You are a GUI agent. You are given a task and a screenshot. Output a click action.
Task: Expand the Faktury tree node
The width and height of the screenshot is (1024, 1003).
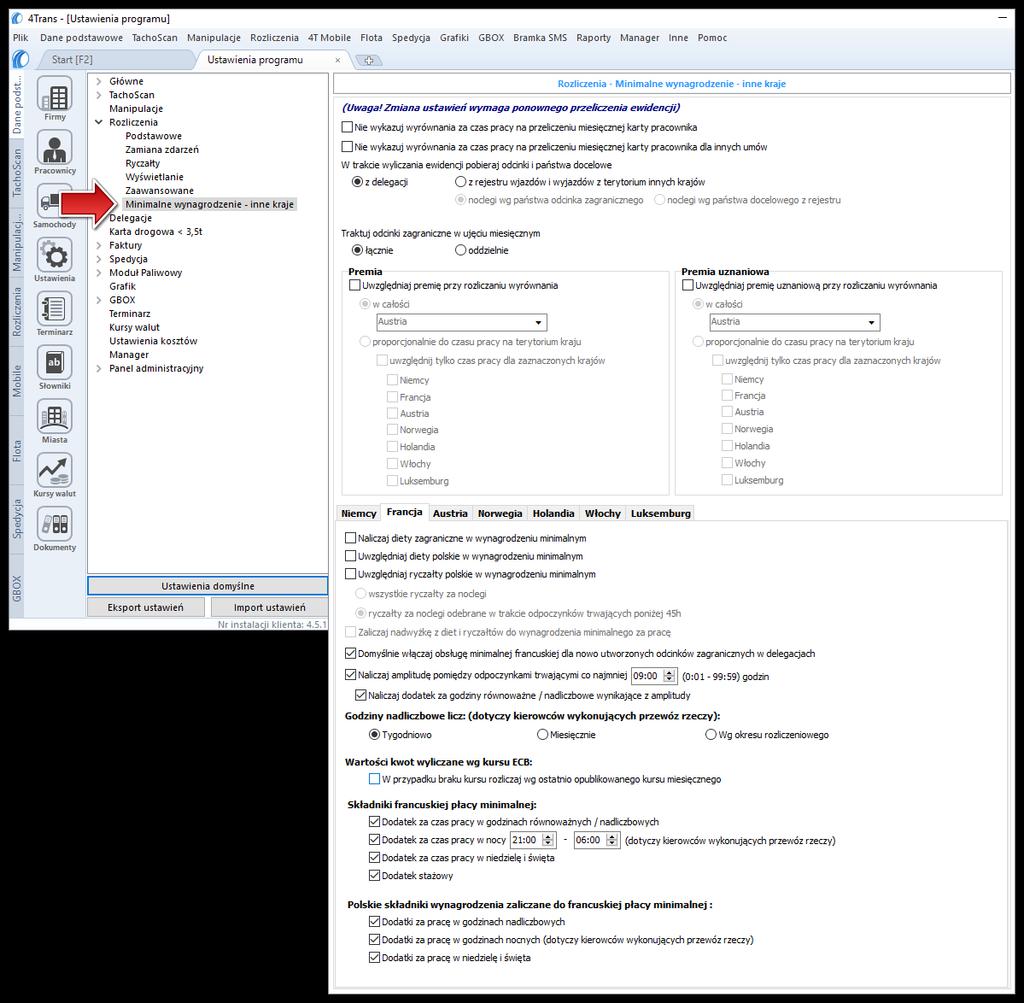click(x=99, y=246)
